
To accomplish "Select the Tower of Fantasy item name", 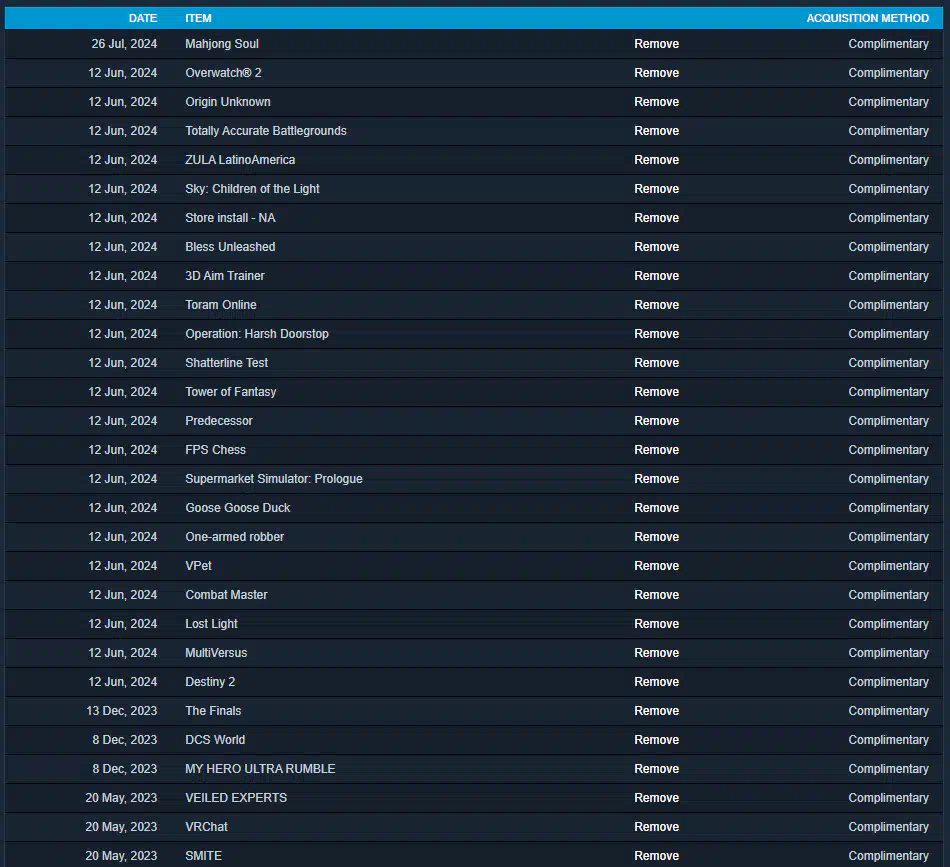I will tap(230, 392).
